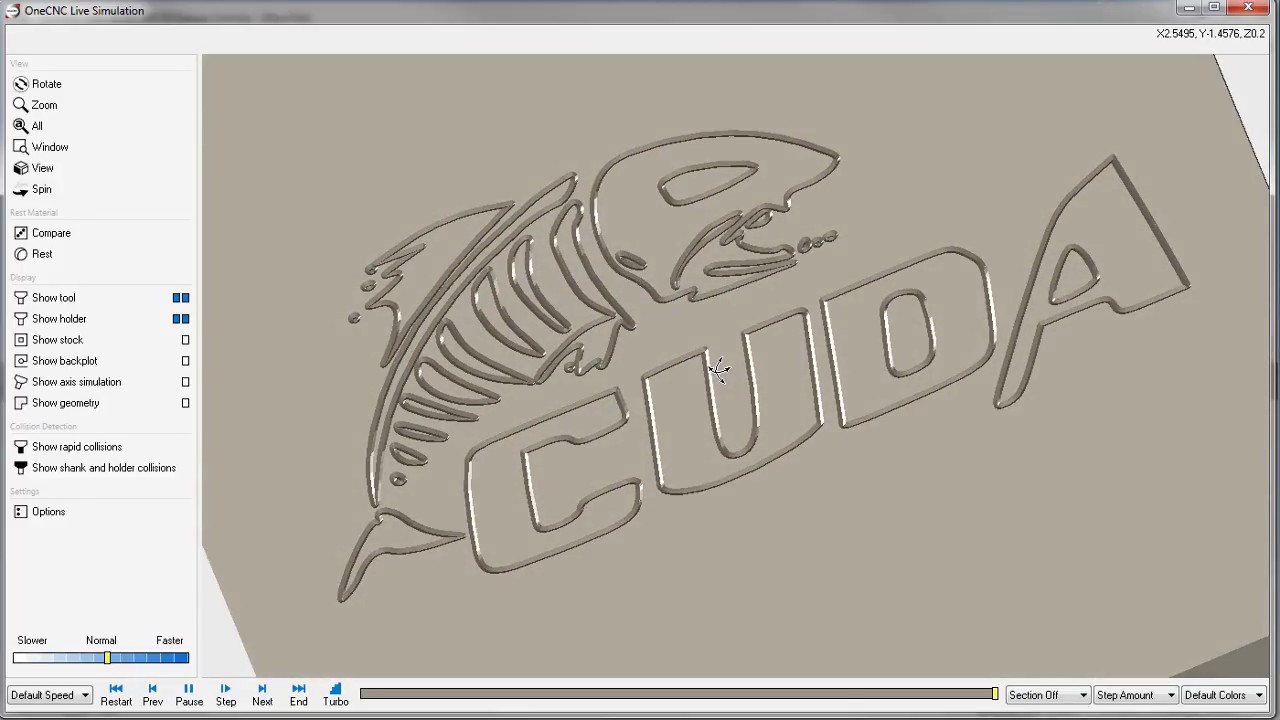Enable the Show axis simulation checkbox

point(185,382)
